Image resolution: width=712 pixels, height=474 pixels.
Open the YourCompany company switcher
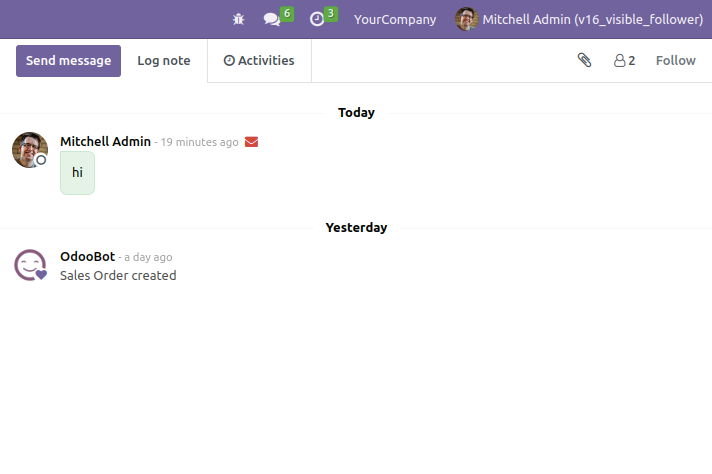point(395,20)
